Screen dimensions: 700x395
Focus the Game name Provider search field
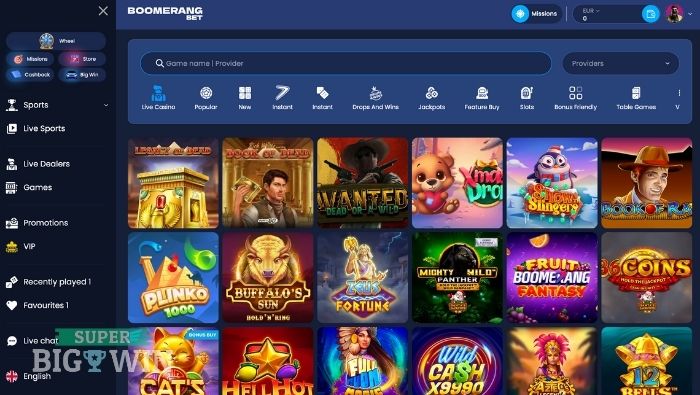[346, 63]
